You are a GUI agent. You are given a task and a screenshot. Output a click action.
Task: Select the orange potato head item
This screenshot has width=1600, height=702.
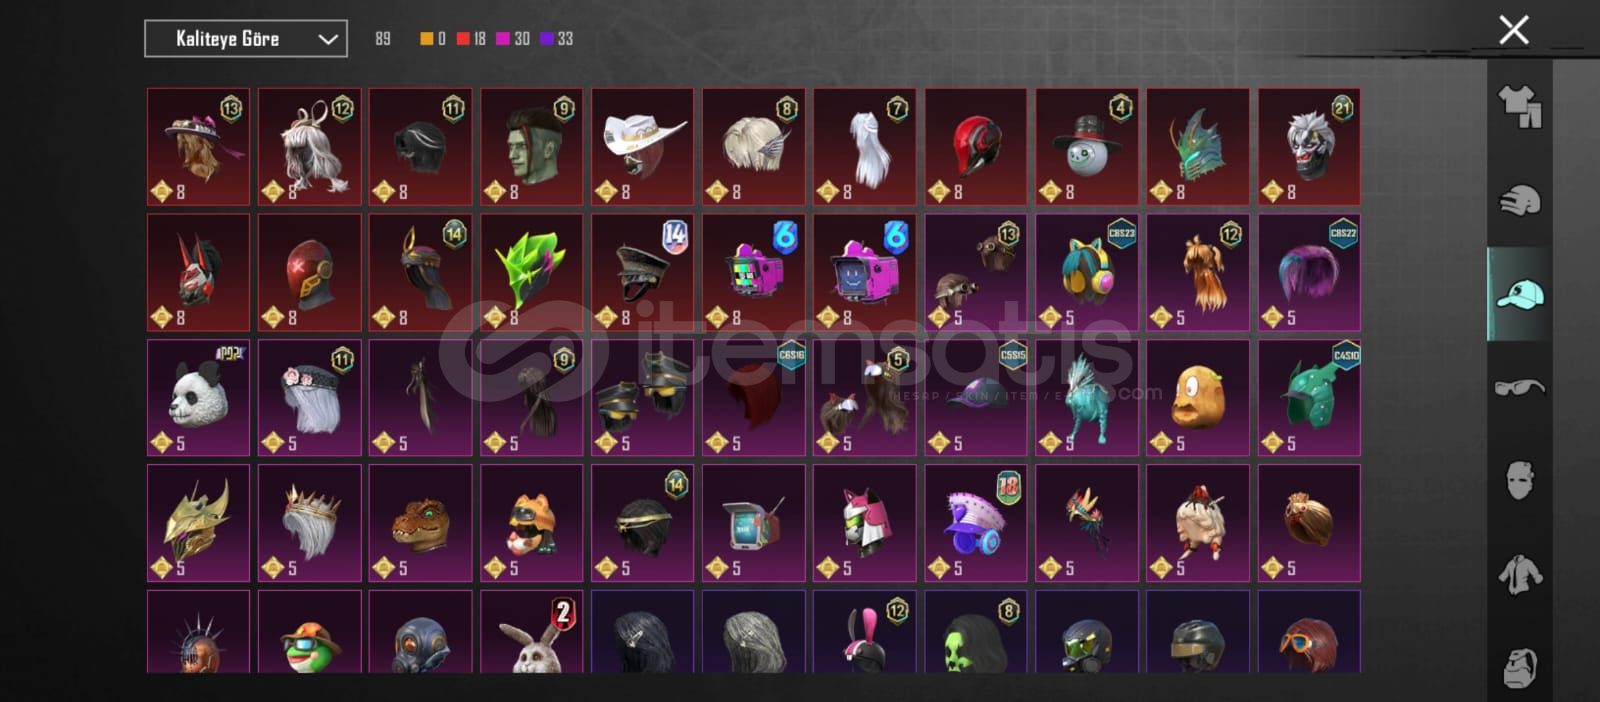coord(1197,398)
